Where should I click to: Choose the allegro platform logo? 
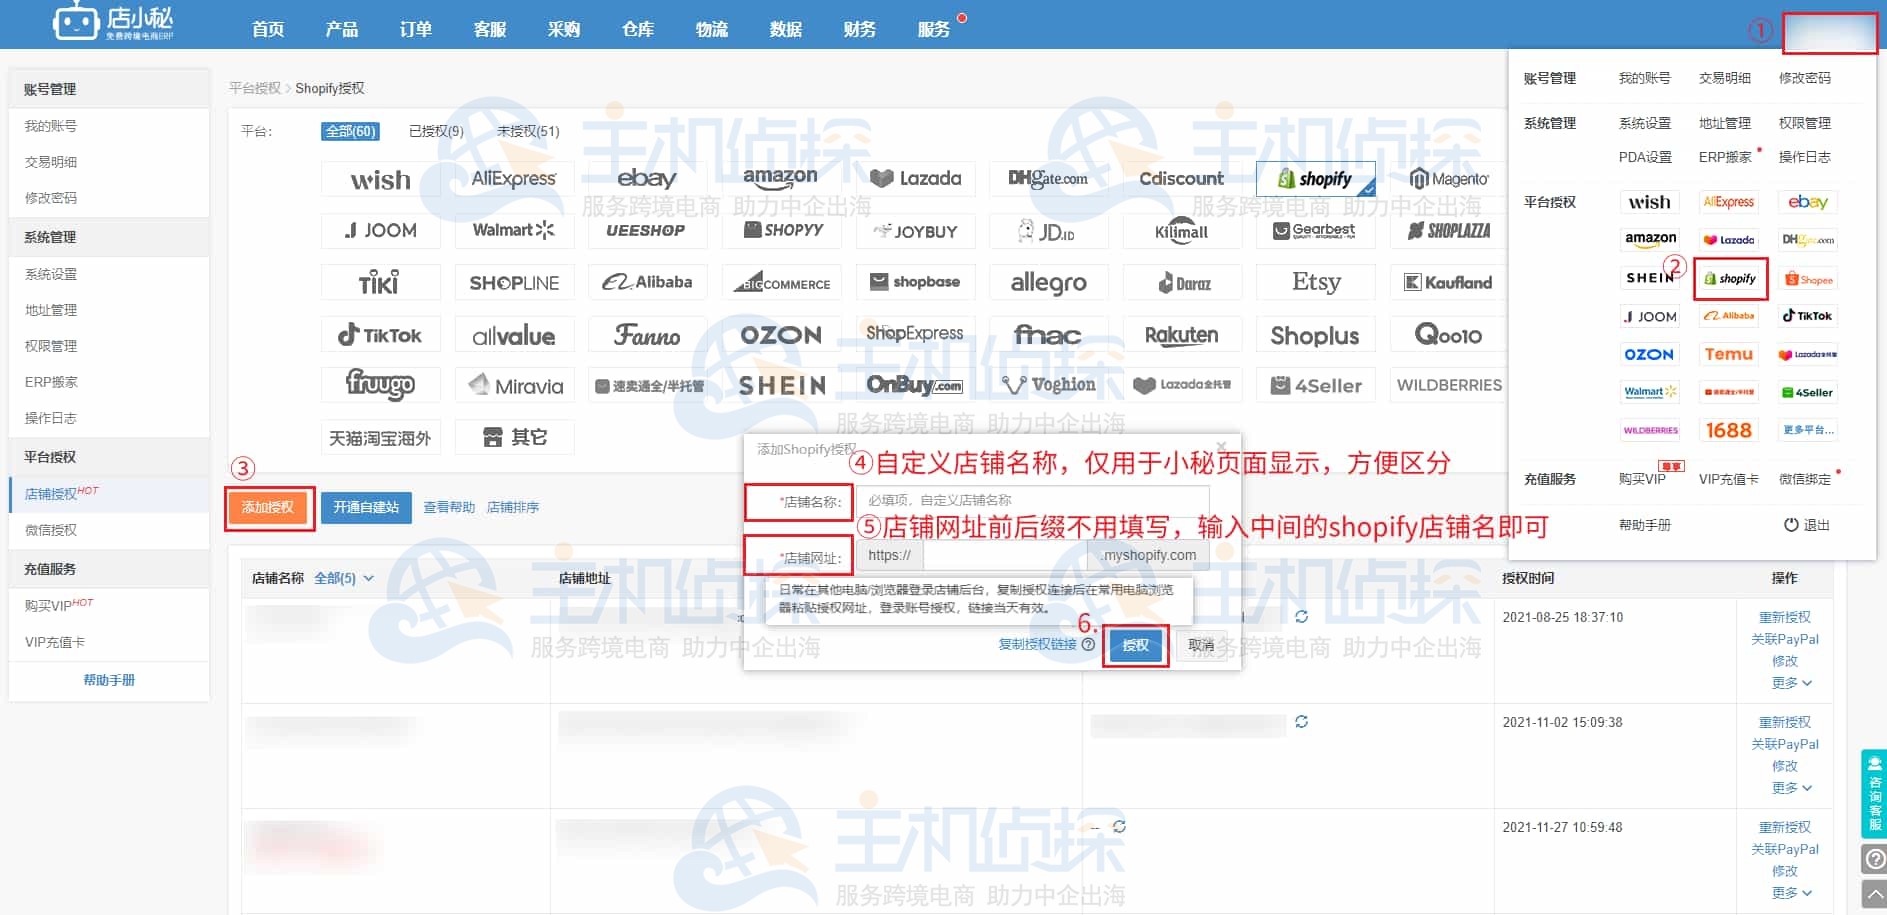1048,283
